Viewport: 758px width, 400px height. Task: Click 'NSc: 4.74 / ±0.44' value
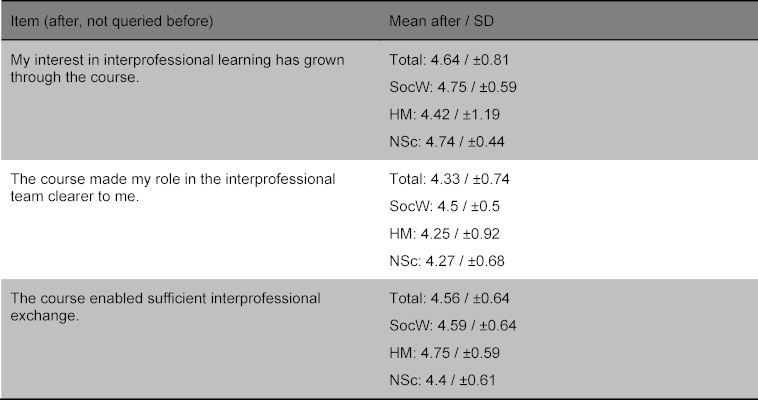(x=447, y=142)
